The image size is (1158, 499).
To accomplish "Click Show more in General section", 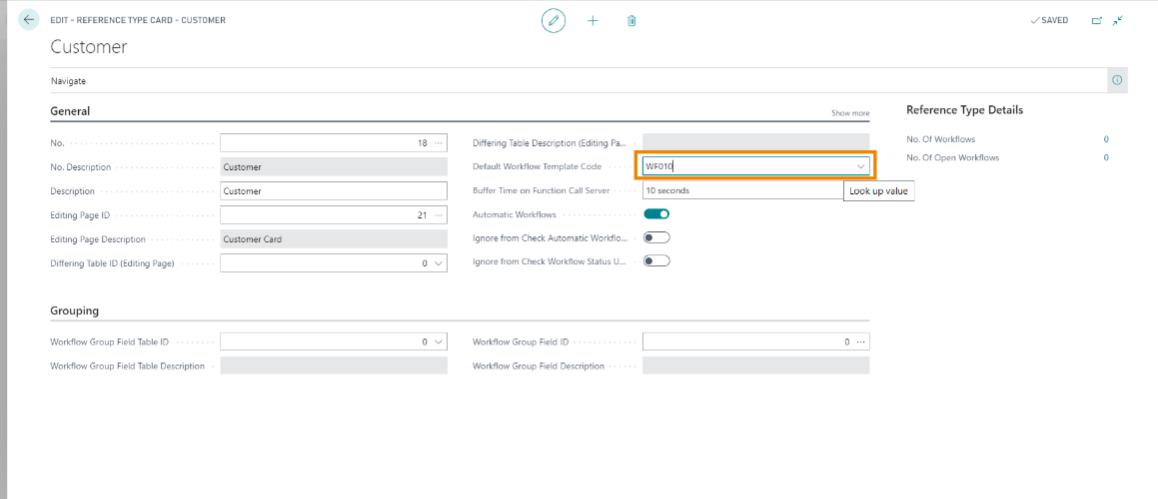I will coord(850,113).
